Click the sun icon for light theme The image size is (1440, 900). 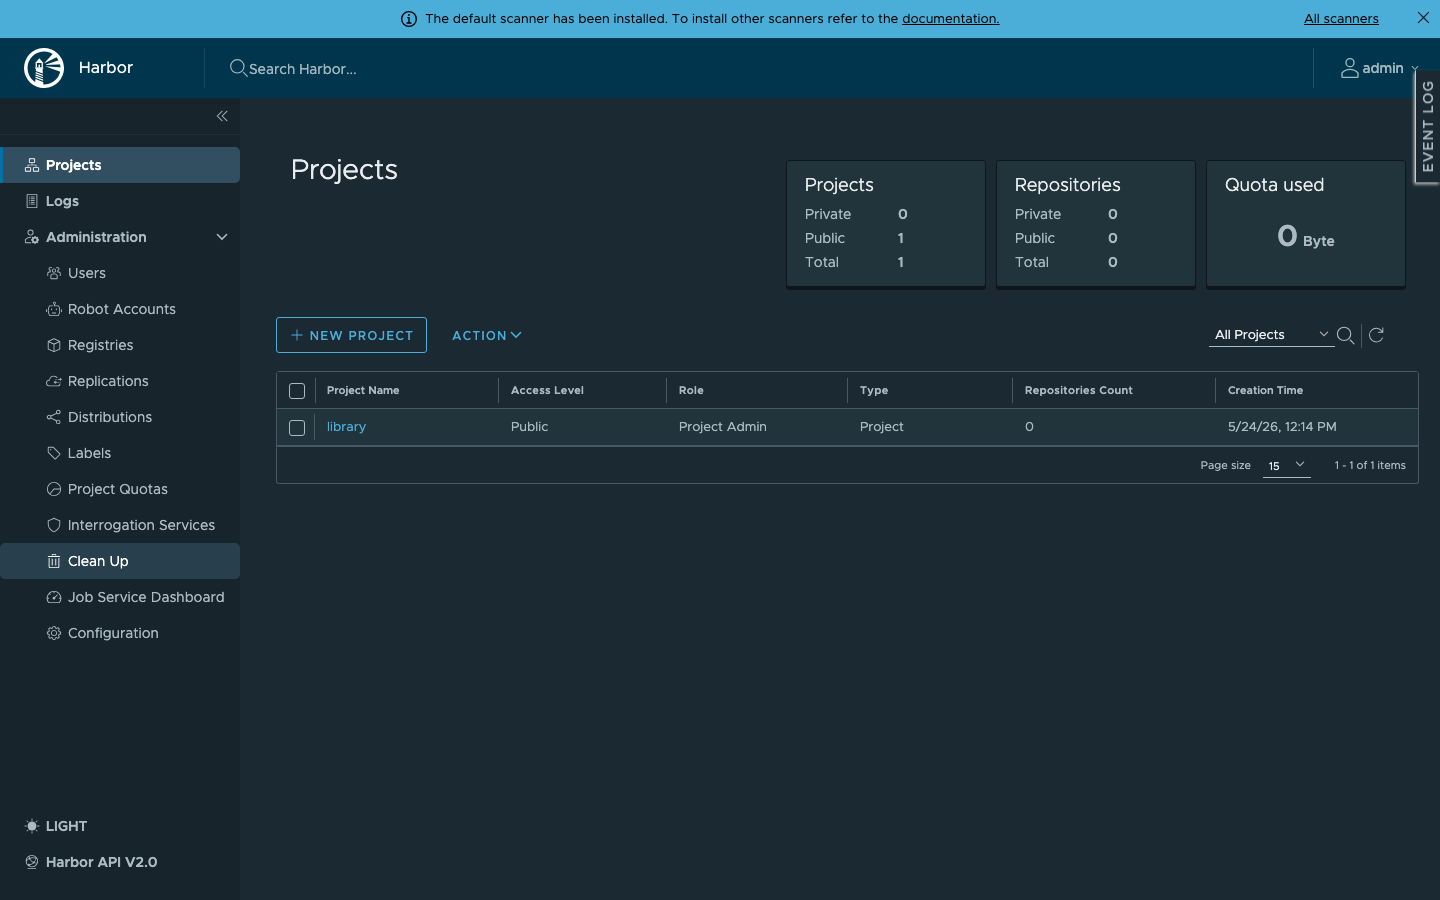[x=32, y=826]
